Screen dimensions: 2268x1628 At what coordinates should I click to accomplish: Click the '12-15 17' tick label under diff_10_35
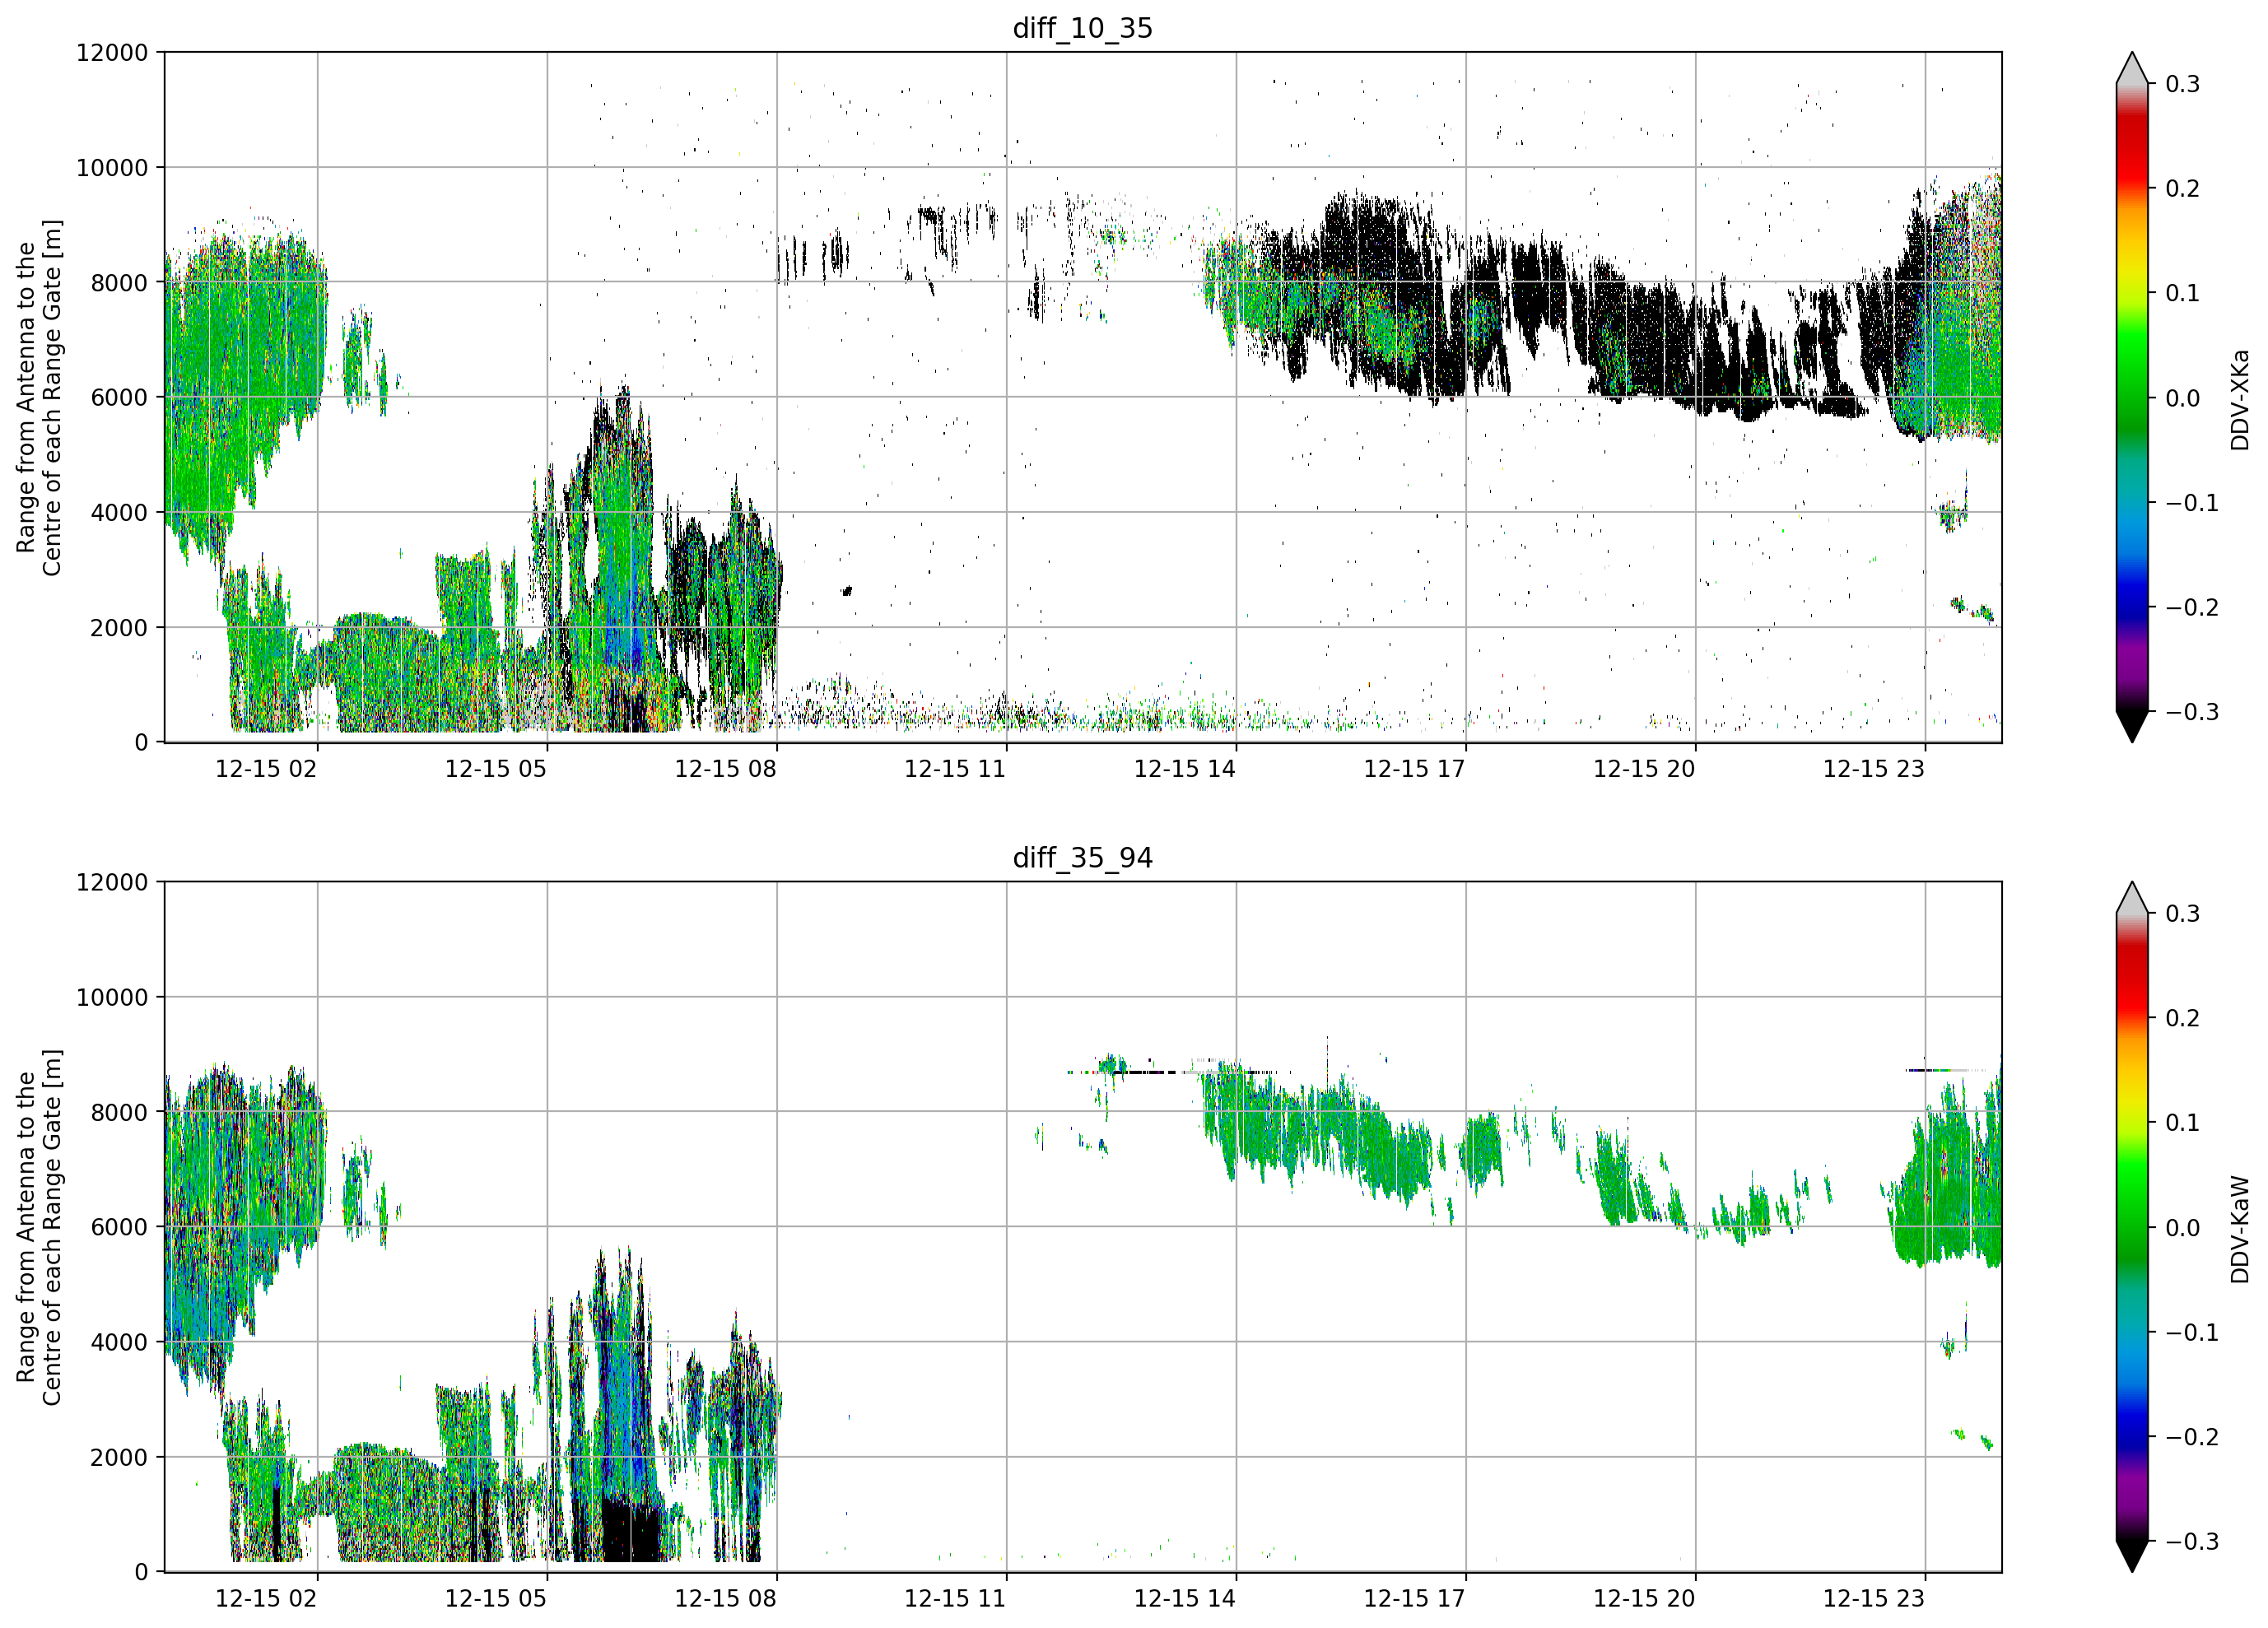(x=1414, y=769)
